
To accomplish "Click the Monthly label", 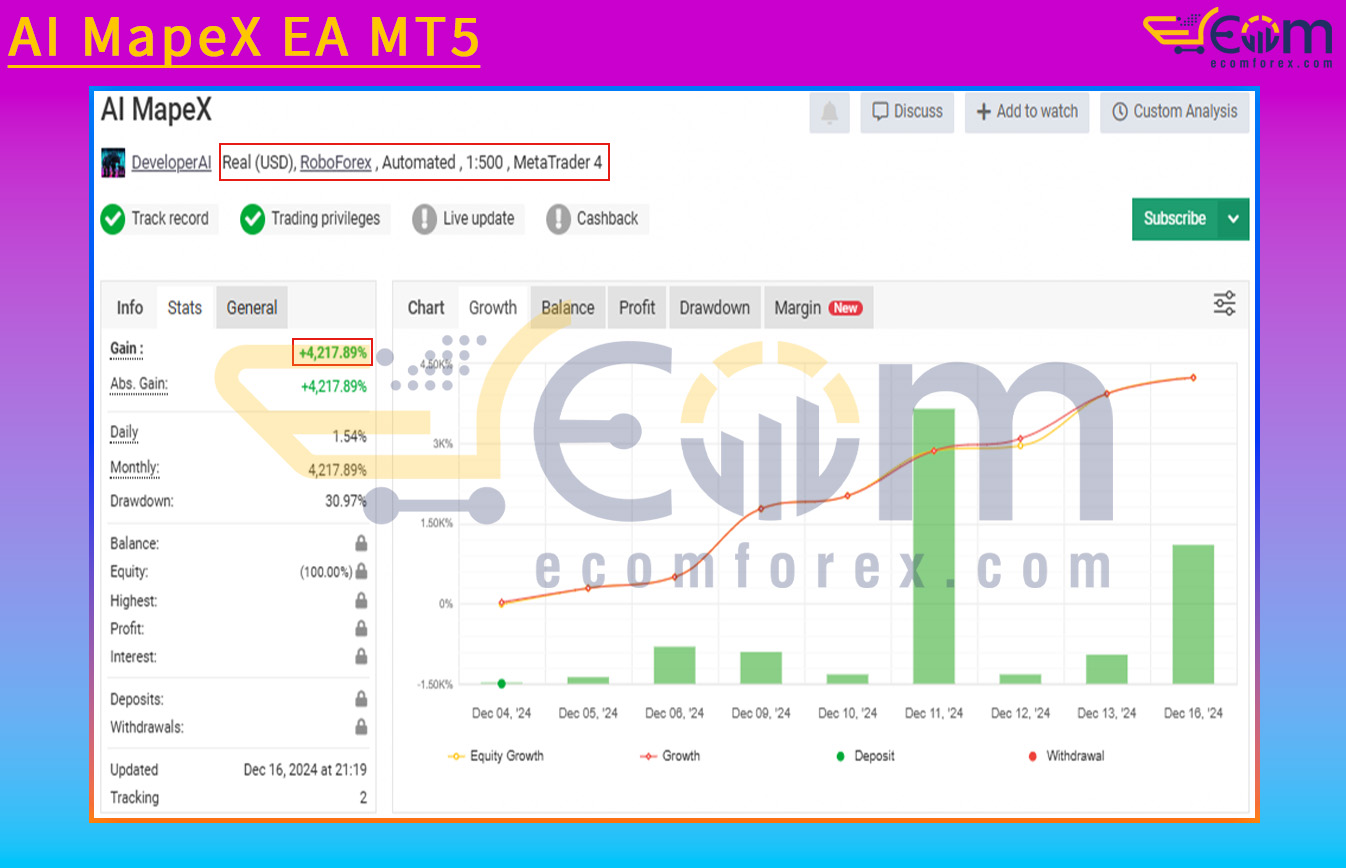I will click(x=134, y=467).
